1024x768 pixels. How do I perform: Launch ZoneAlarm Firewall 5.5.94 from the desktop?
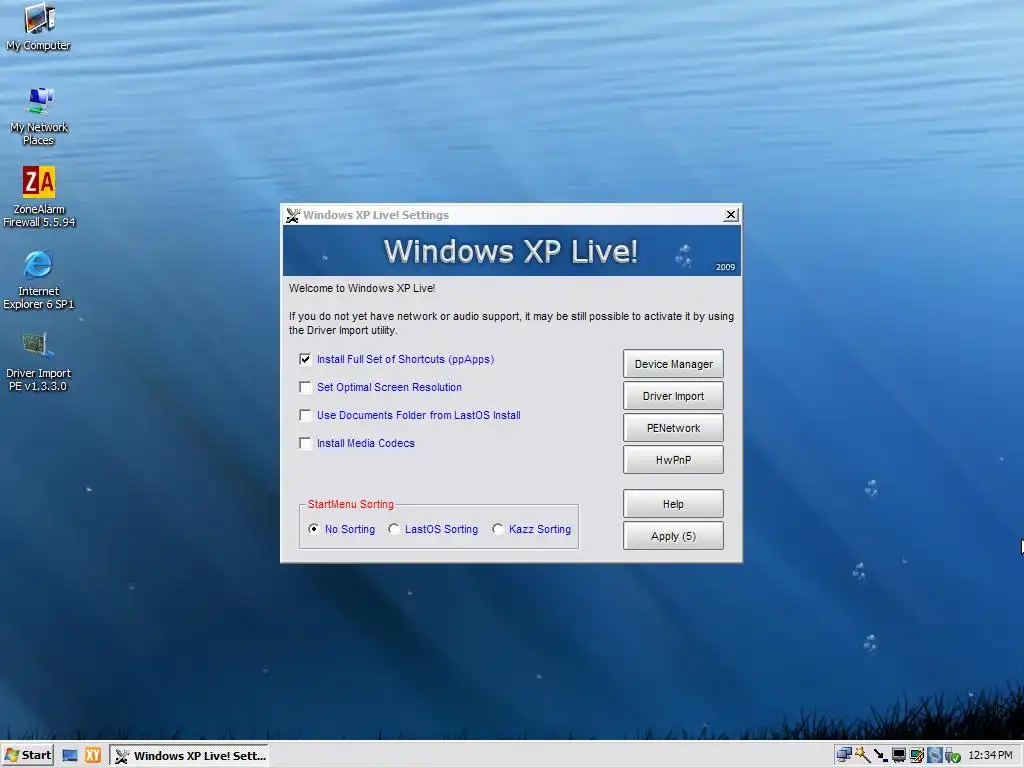39,197
